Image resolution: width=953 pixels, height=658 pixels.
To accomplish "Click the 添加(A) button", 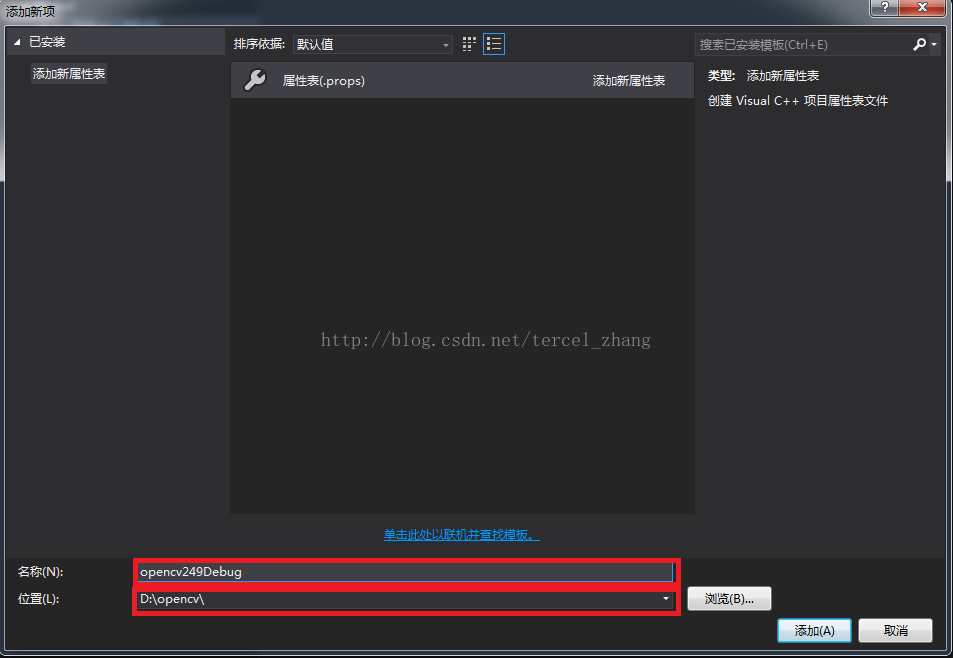I will coord(814,631).
